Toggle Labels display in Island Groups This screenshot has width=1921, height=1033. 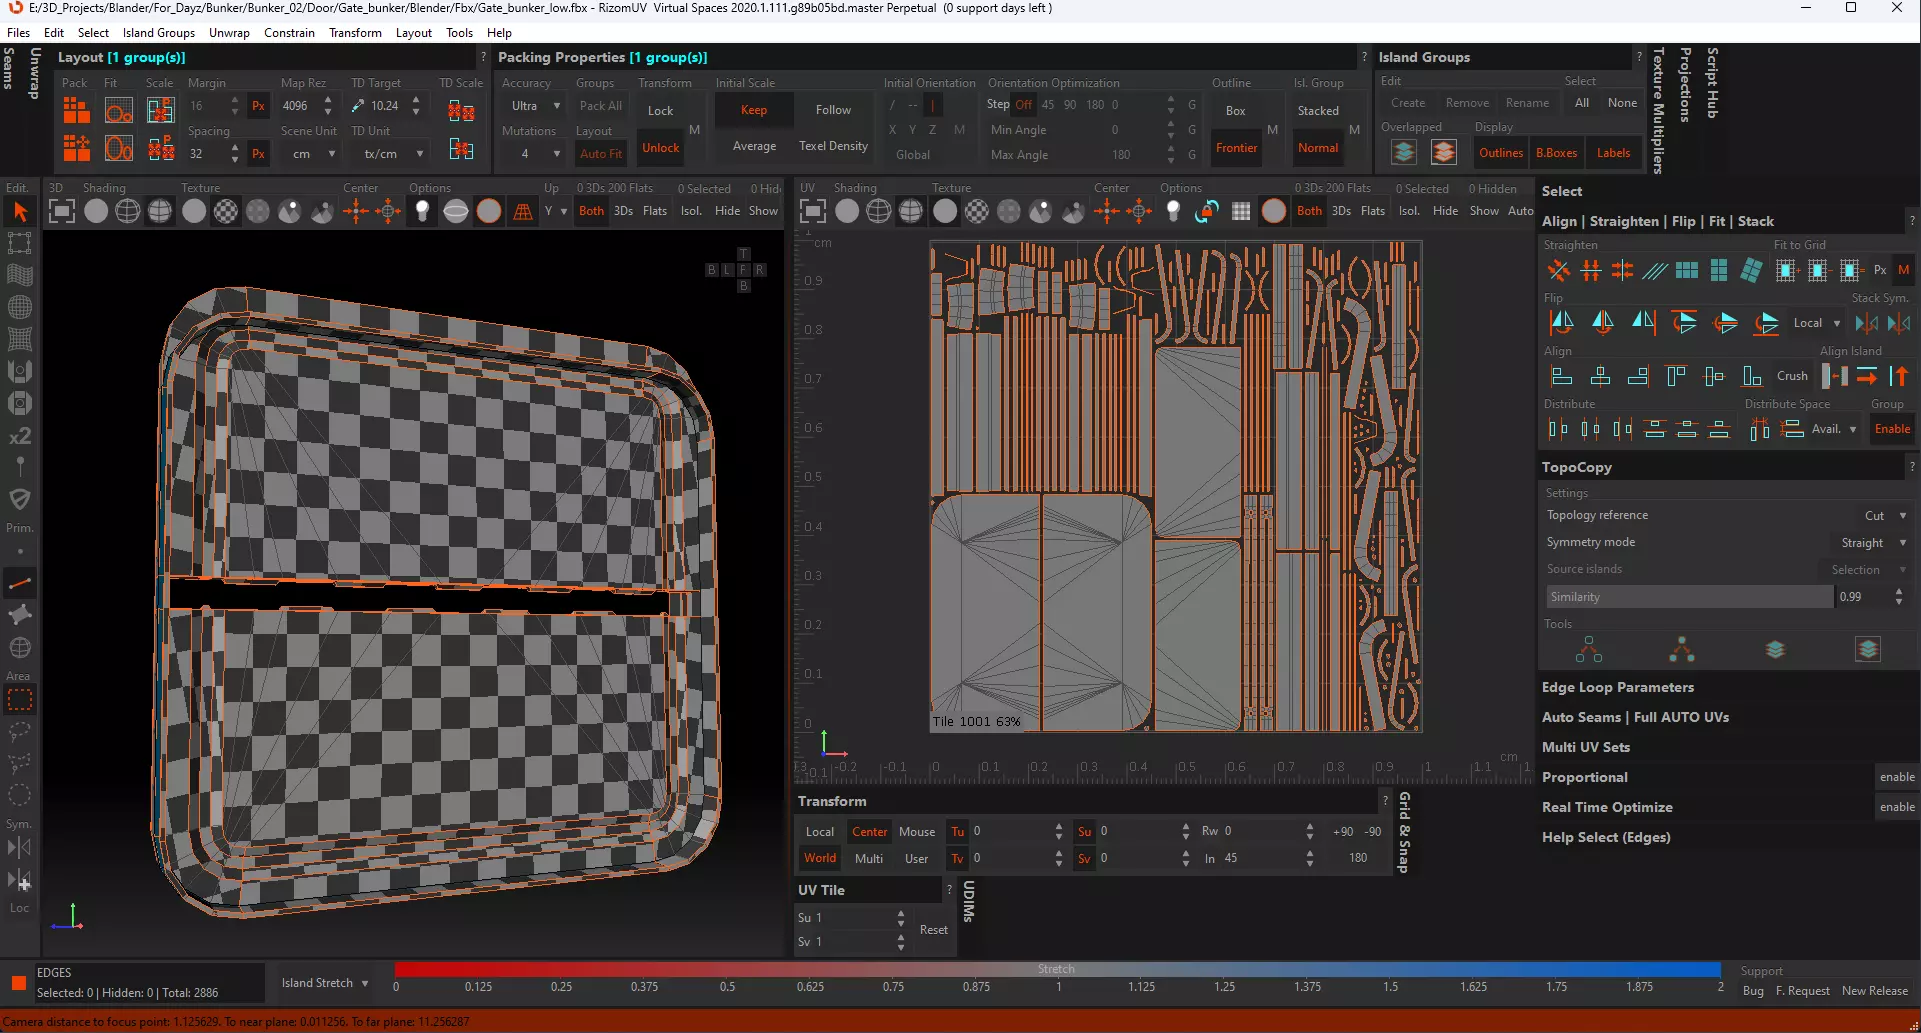click(1613, 153)
